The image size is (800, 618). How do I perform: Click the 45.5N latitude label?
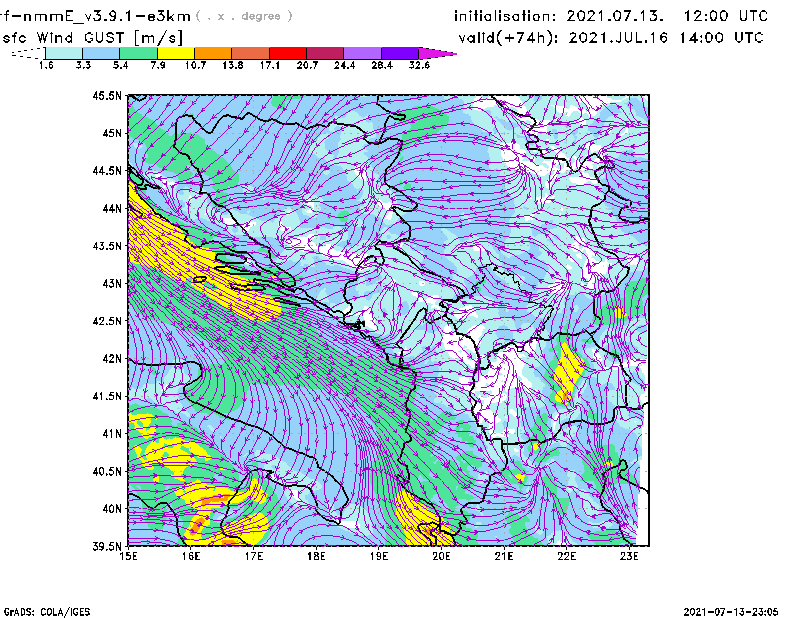coord(107,95)
